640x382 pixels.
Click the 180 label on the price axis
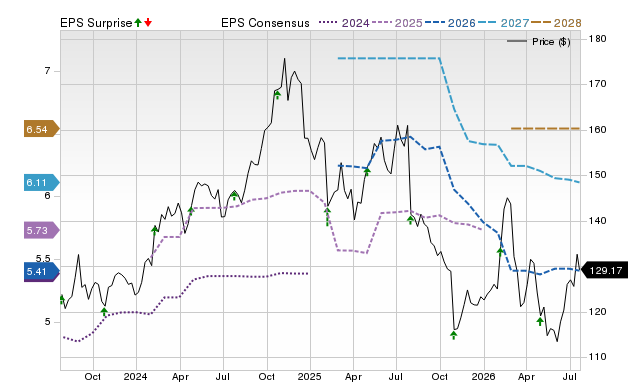click(598, 39)
